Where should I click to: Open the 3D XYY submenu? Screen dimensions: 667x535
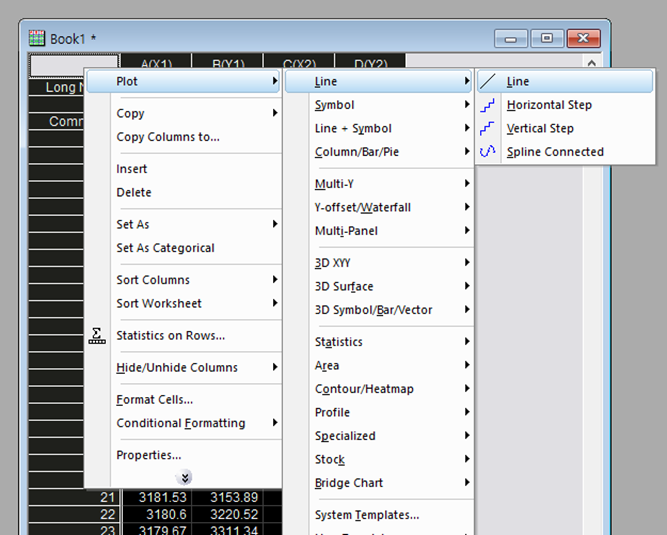tap(379, 263)
